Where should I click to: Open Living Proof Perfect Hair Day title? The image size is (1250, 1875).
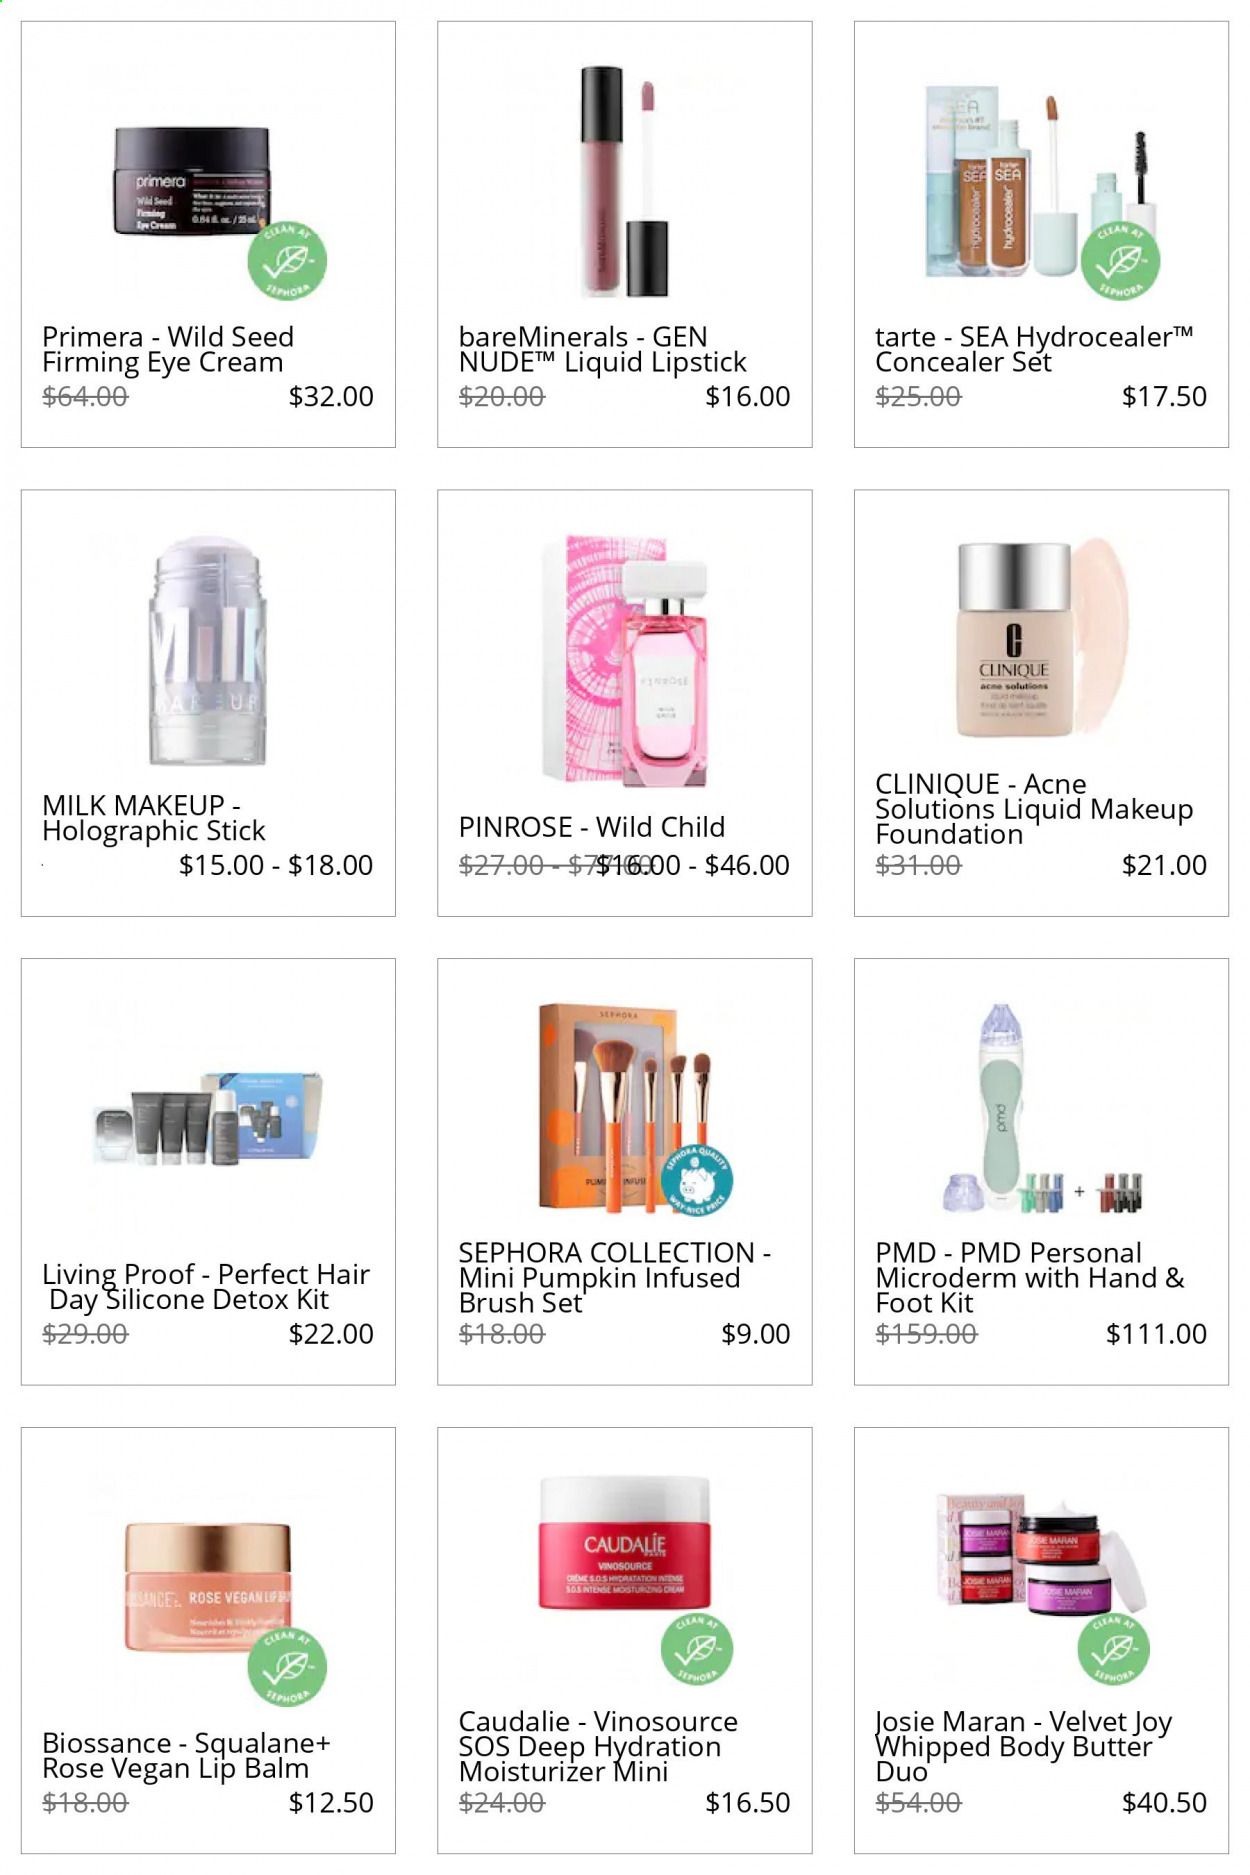(x=205, y=1286)
